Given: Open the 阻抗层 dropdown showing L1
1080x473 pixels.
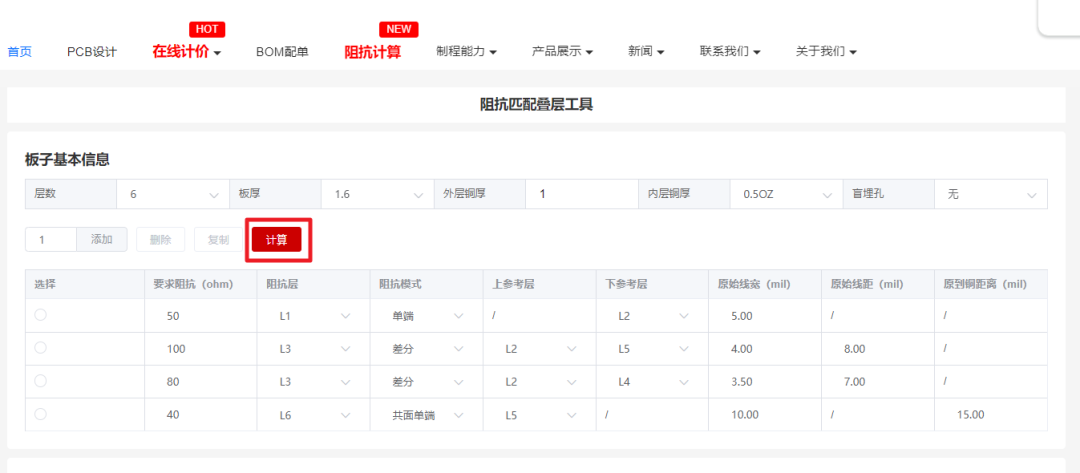Looking at the screenshot, I should [x=314, y=315].
